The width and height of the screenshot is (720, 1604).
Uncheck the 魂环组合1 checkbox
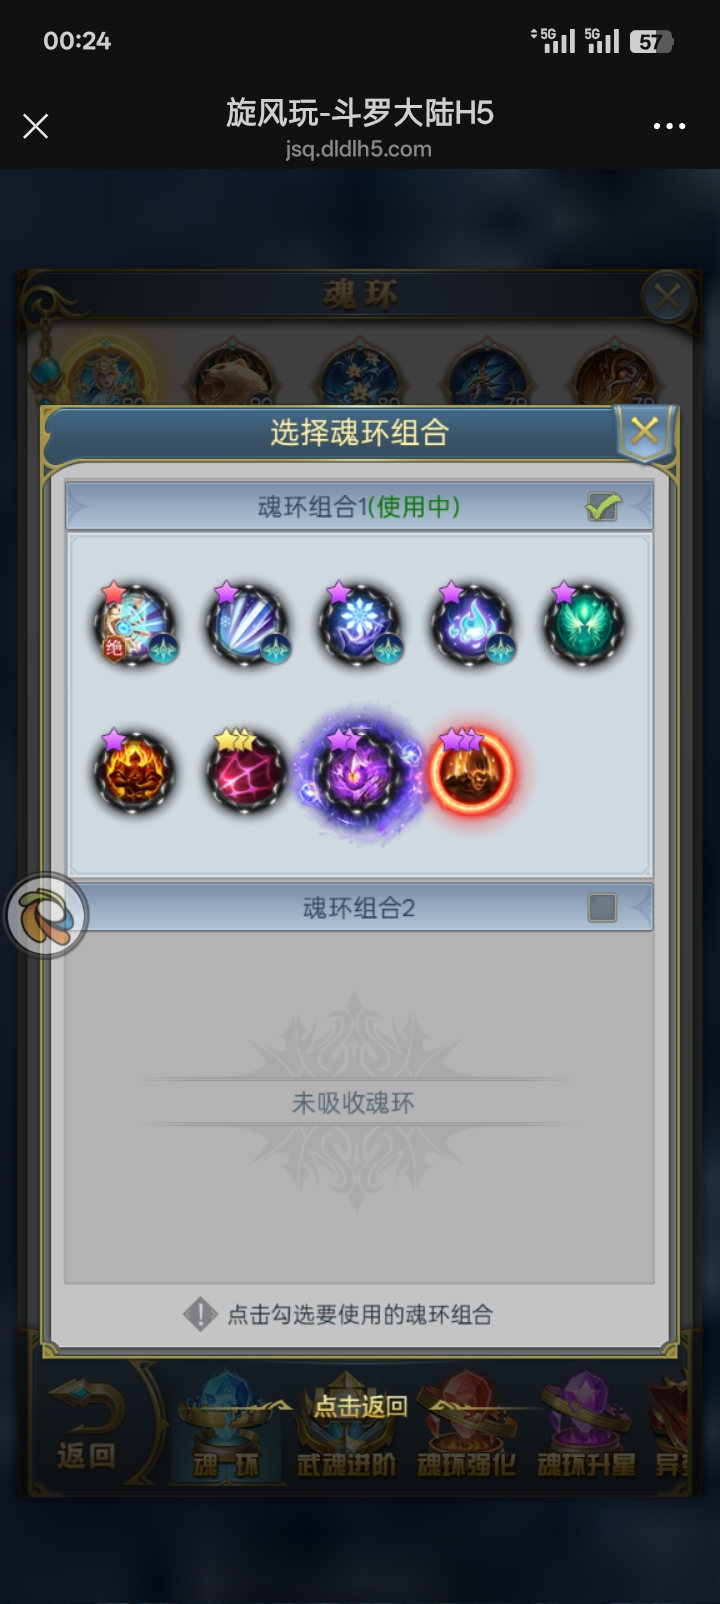click(602, 507)
